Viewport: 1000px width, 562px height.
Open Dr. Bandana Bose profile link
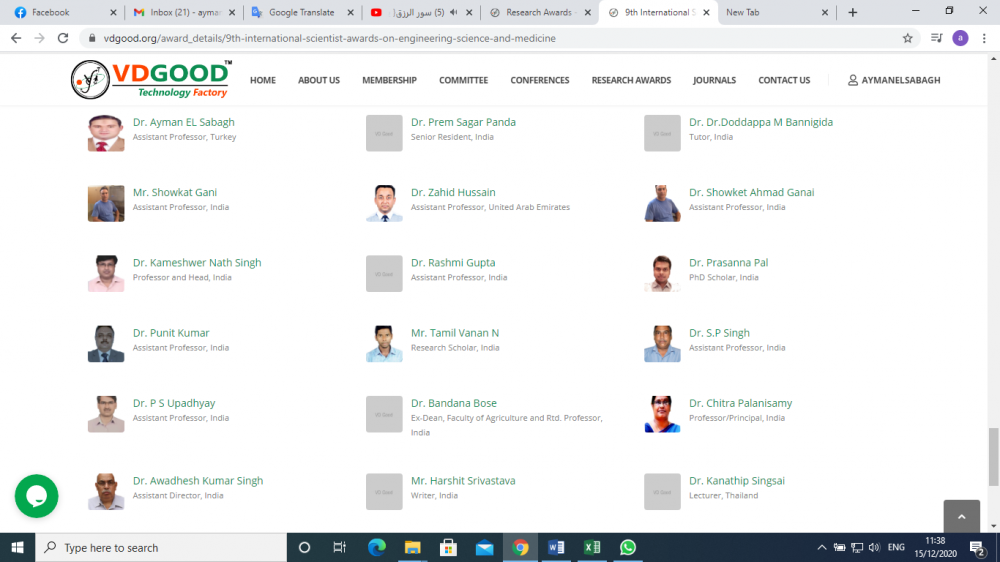pos(453,403)
